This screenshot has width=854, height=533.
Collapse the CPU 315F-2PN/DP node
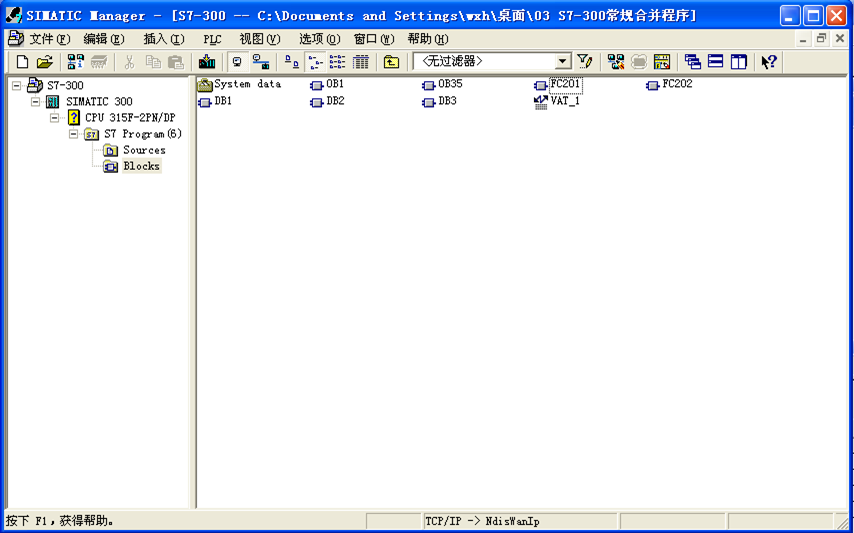(x=54, y=118)
